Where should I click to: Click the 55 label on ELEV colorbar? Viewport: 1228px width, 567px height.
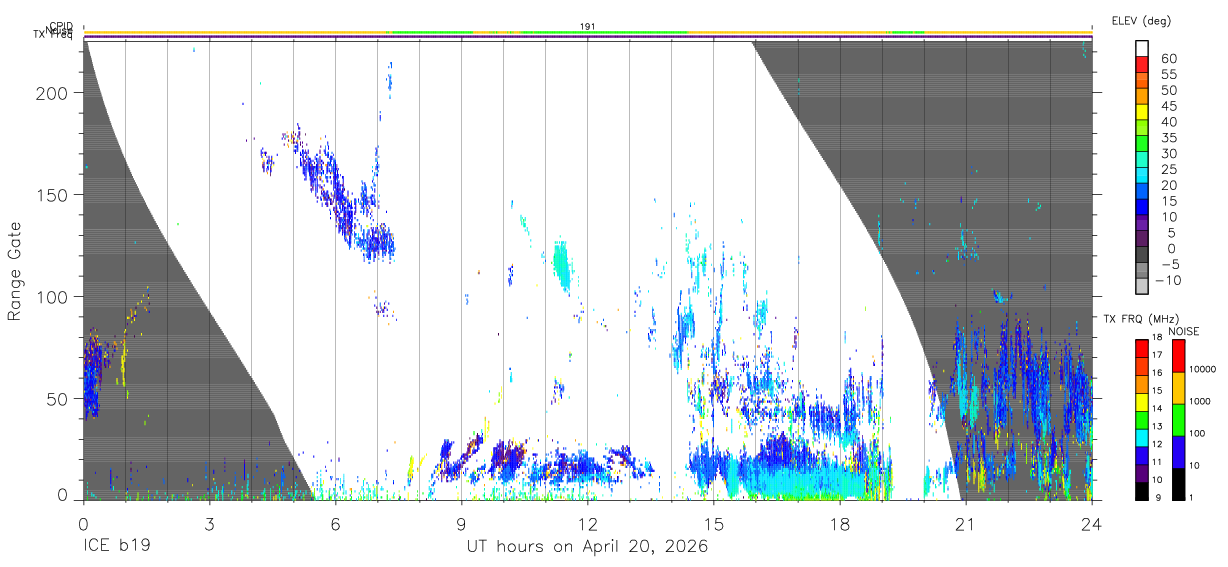pos(1168,75)
